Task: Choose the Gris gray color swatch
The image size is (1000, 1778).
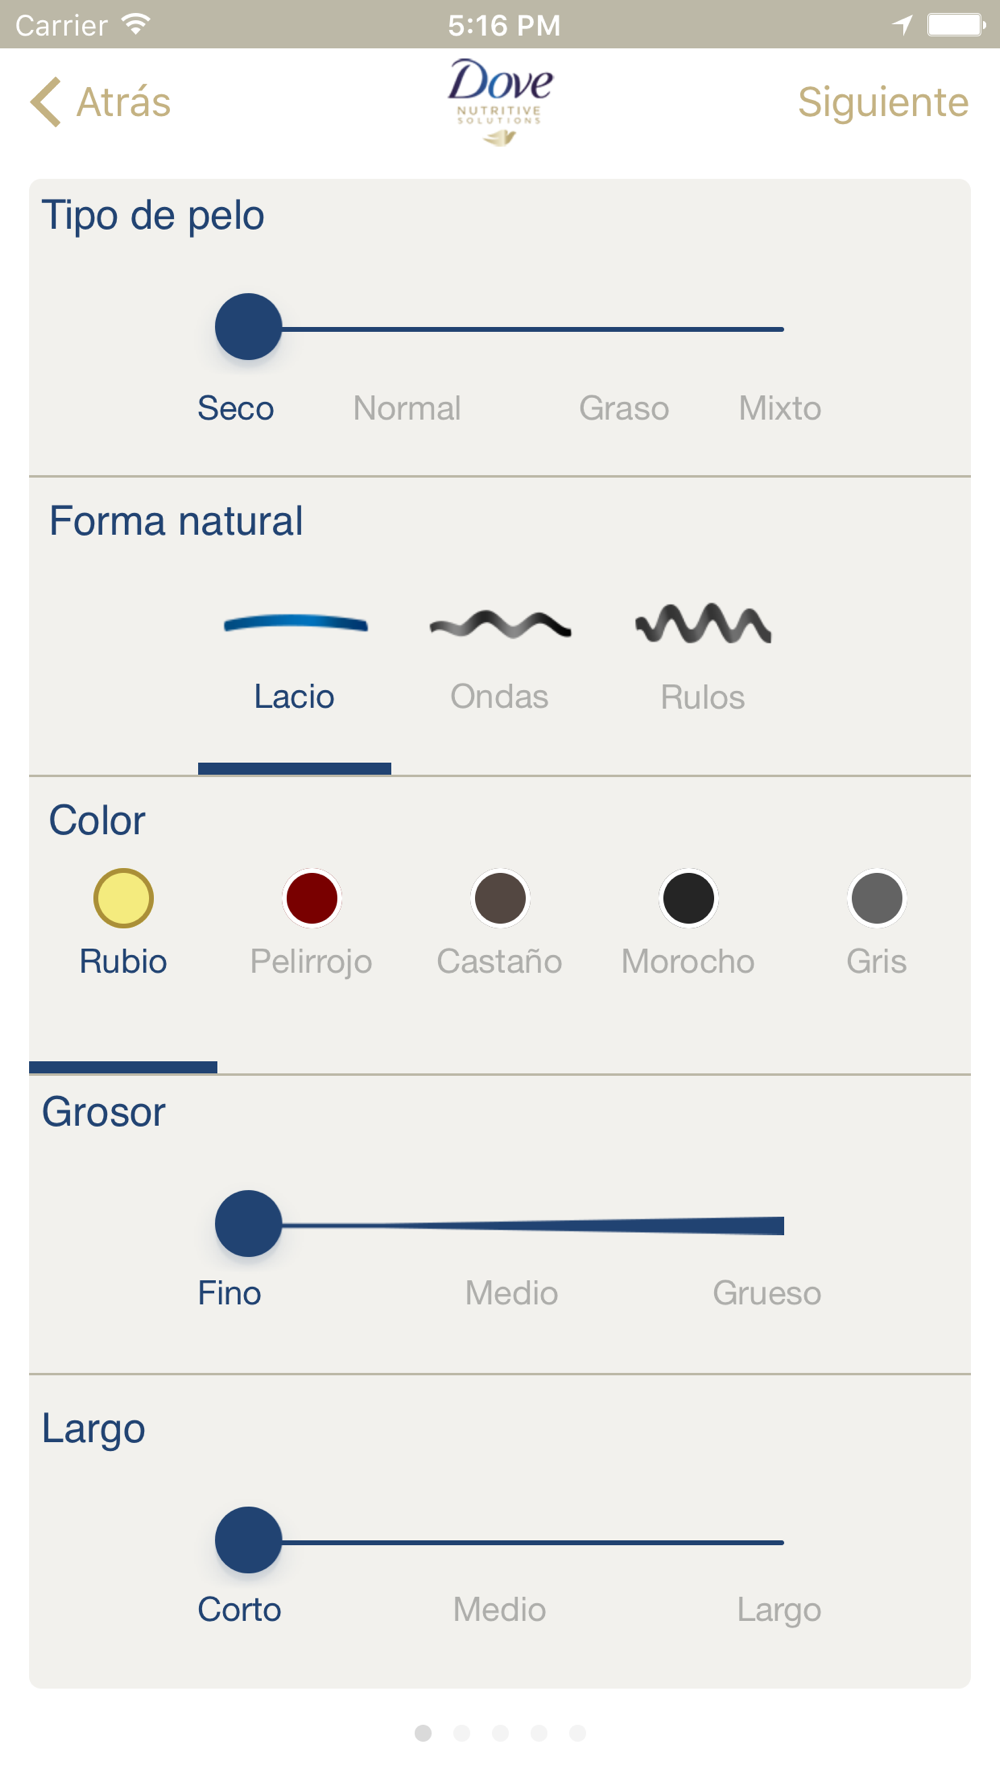Action: (877, 898)
